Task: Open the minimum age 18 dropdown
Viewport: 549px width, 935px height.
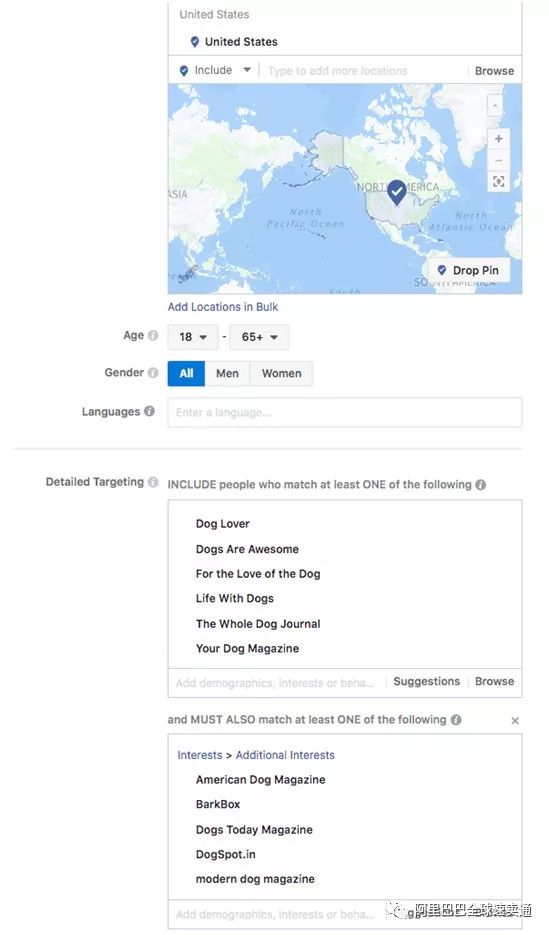Action: pos(193,337)
